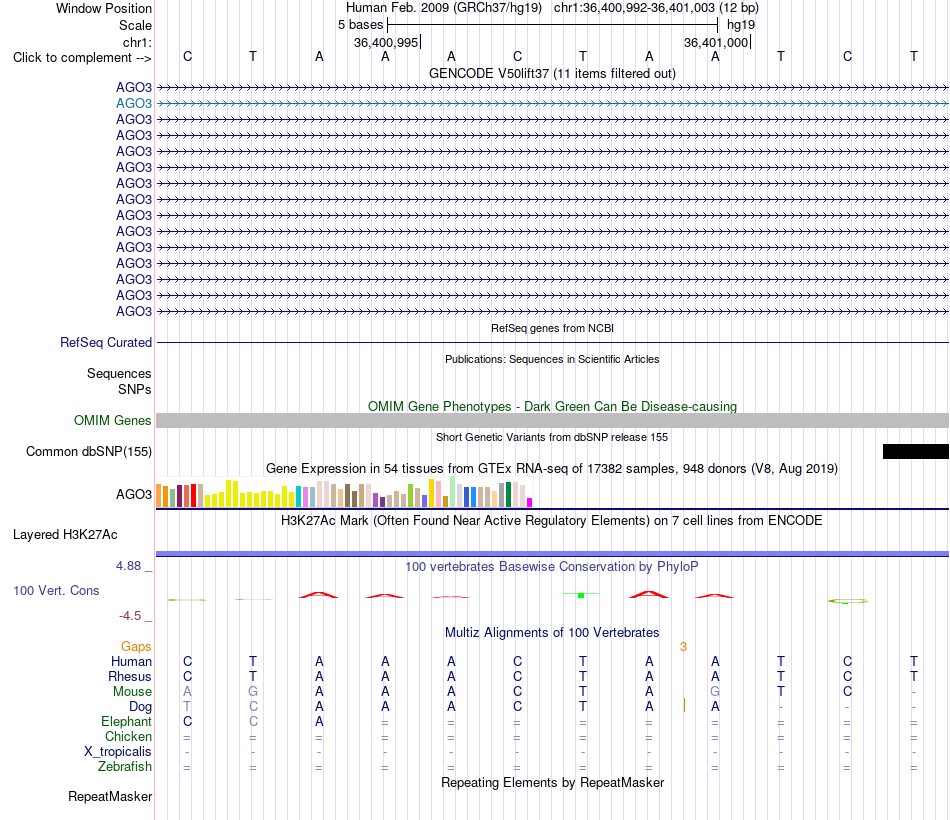Click the orange '3' gap count

[x=683, y=647]
